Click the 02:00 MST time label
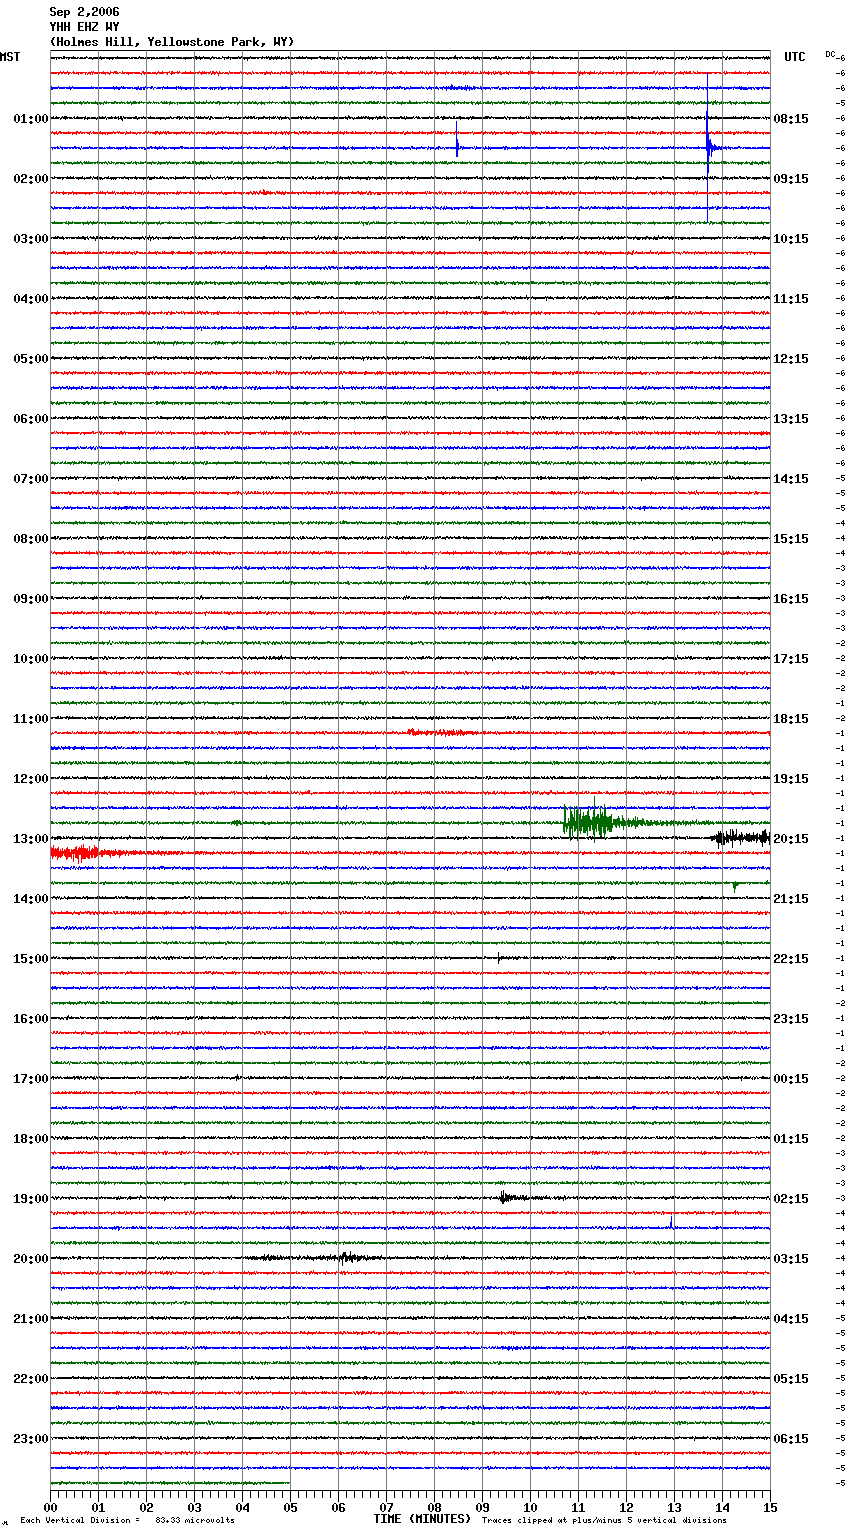The height and width of the screenshot is (1534, 850). click(x=31, y=179)
